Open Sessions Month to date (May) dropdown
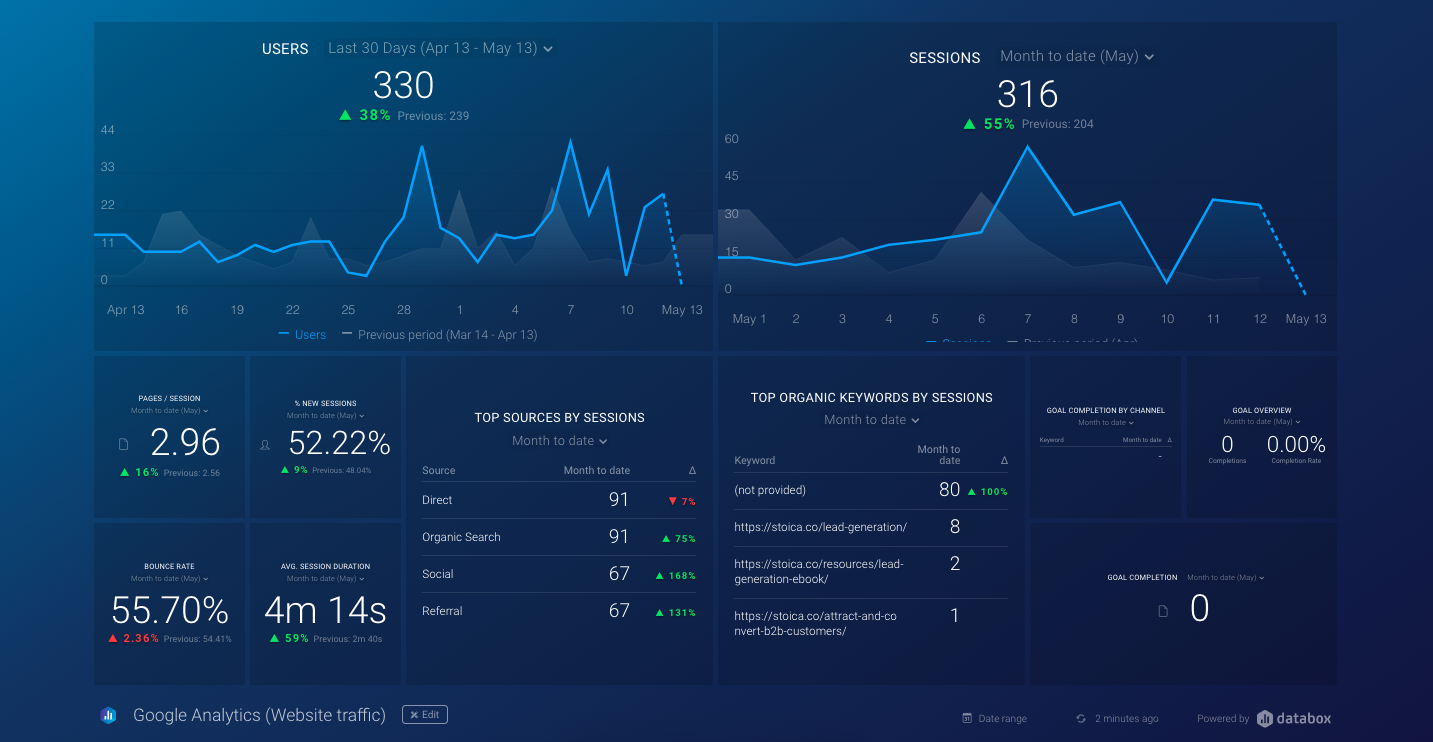This screenshot has width=1433, height=742. tap(1077, 56)
